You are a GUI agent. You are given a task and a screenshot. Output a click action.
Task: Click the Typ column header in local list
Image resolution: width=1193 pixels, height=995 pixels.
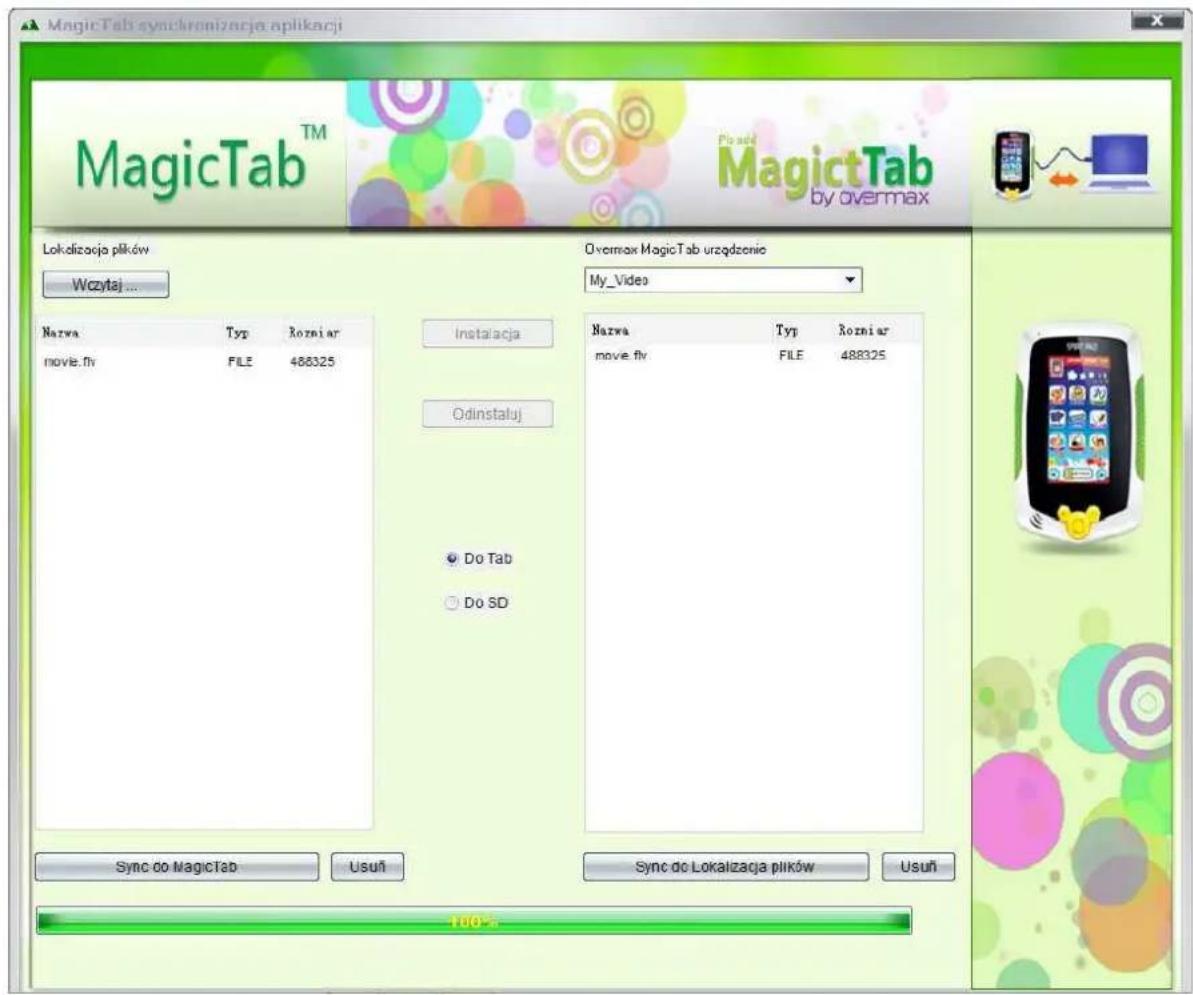[237, 332]
